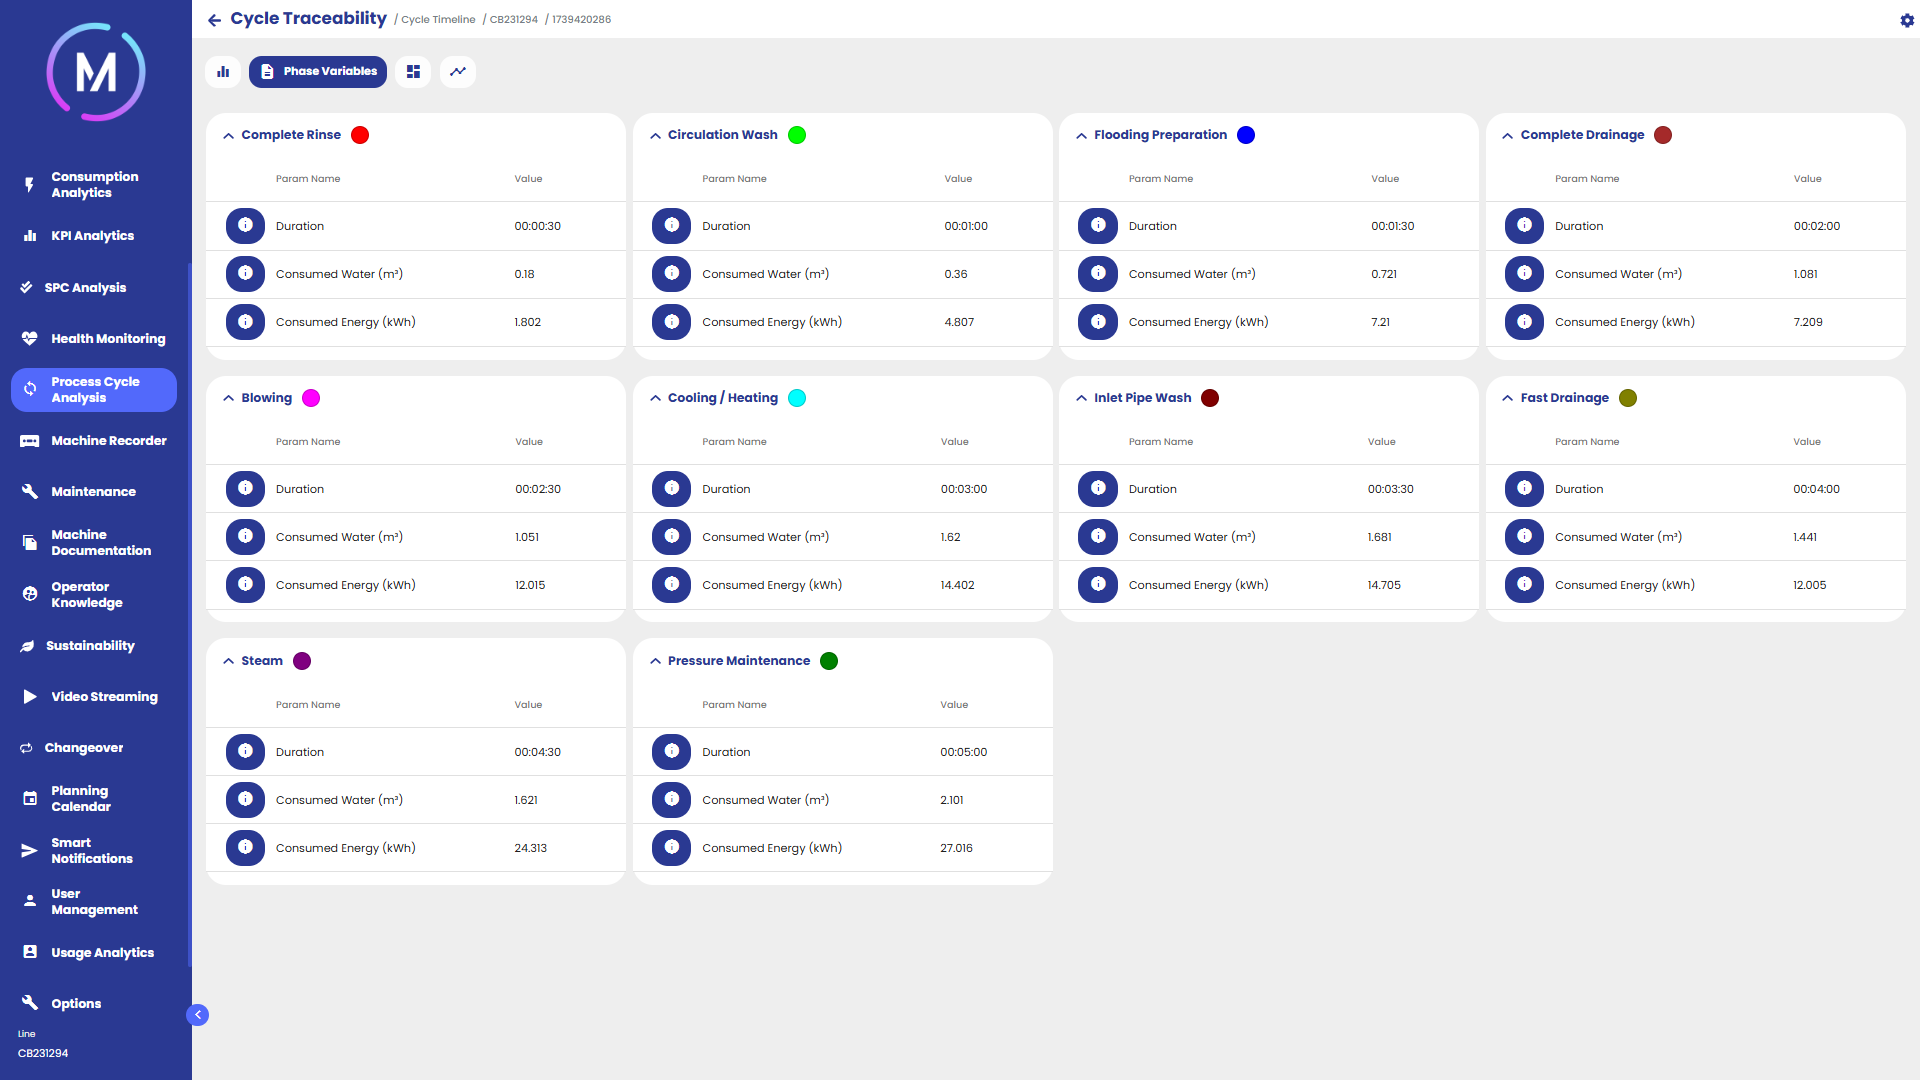The width and height of the screenshot is (1920, 1080).
Task: Go back using the arrow icon
Action: (x=214, y=20)
